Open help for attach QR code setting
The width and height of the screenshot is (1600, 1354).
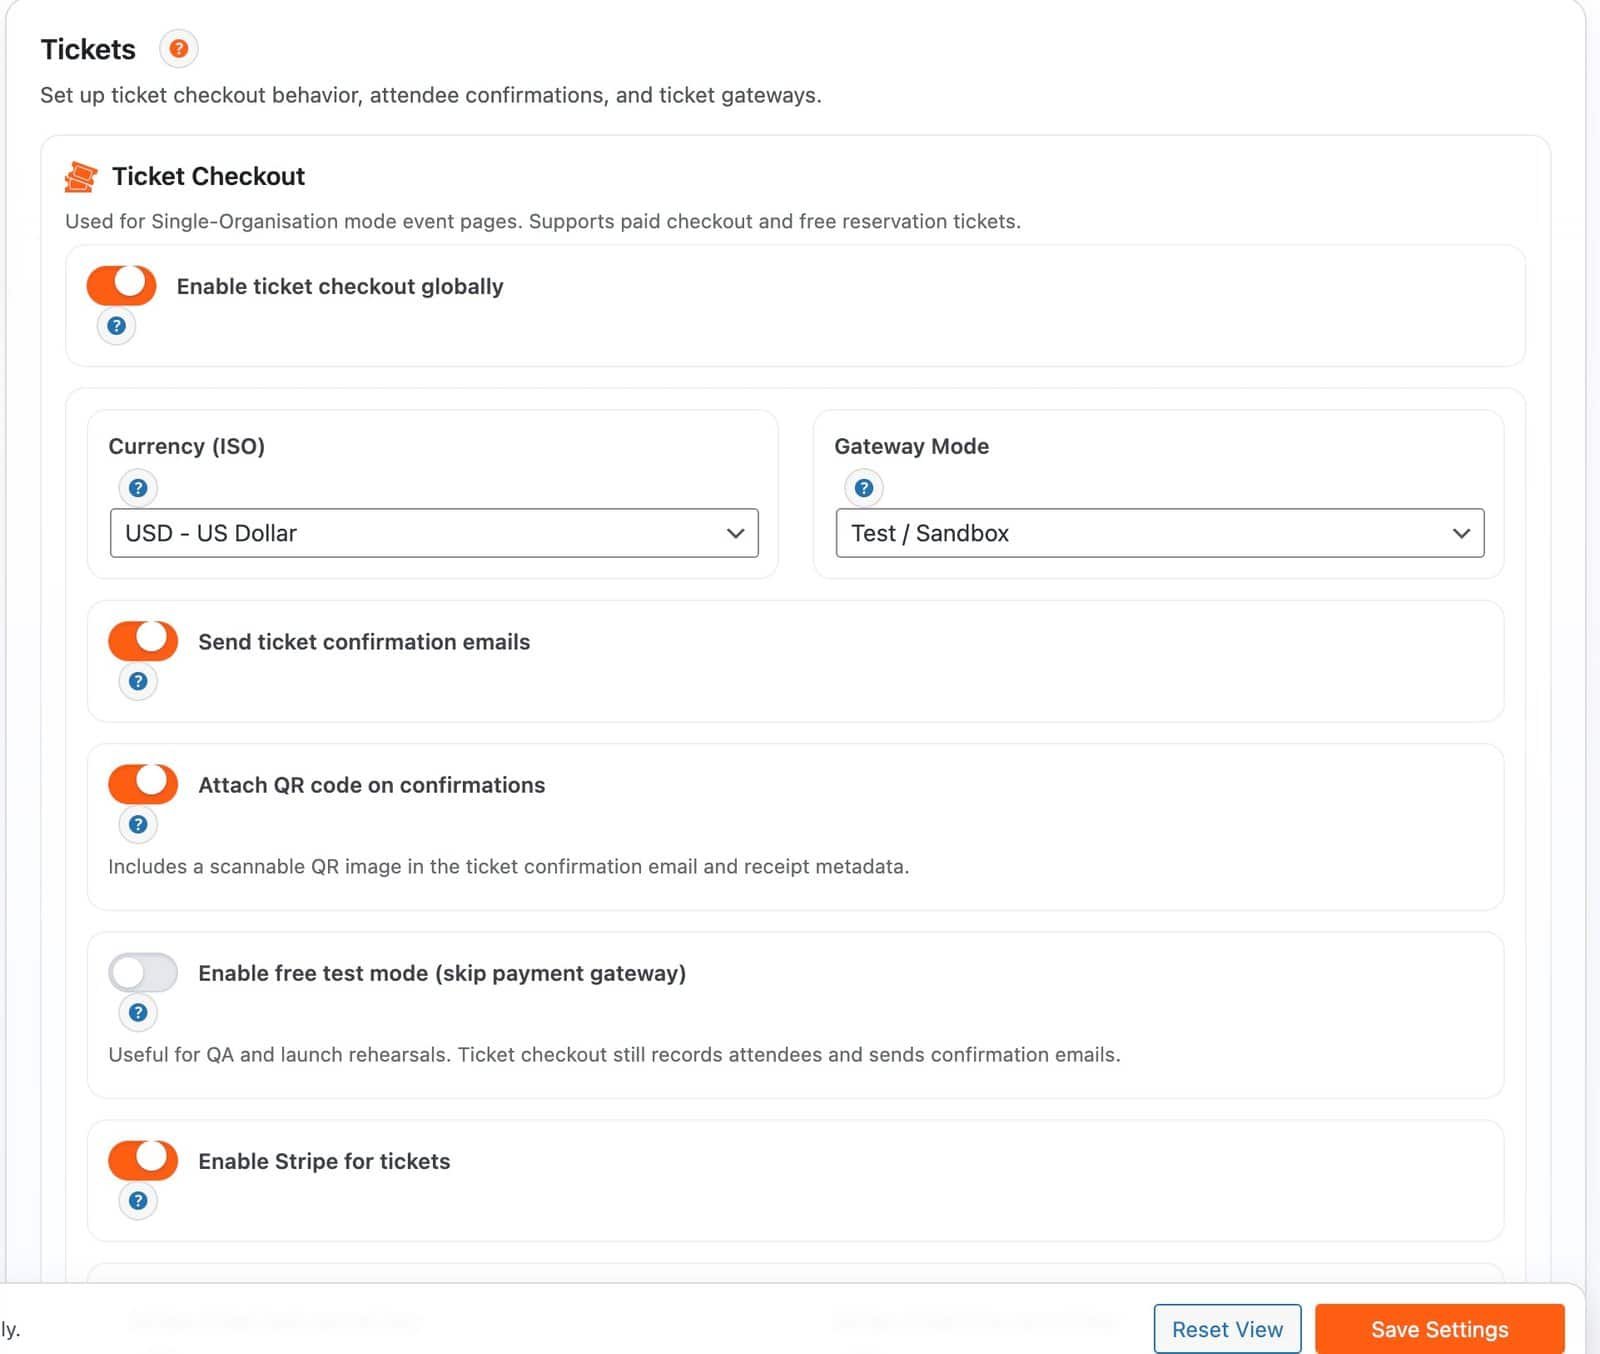click(138, 824)
